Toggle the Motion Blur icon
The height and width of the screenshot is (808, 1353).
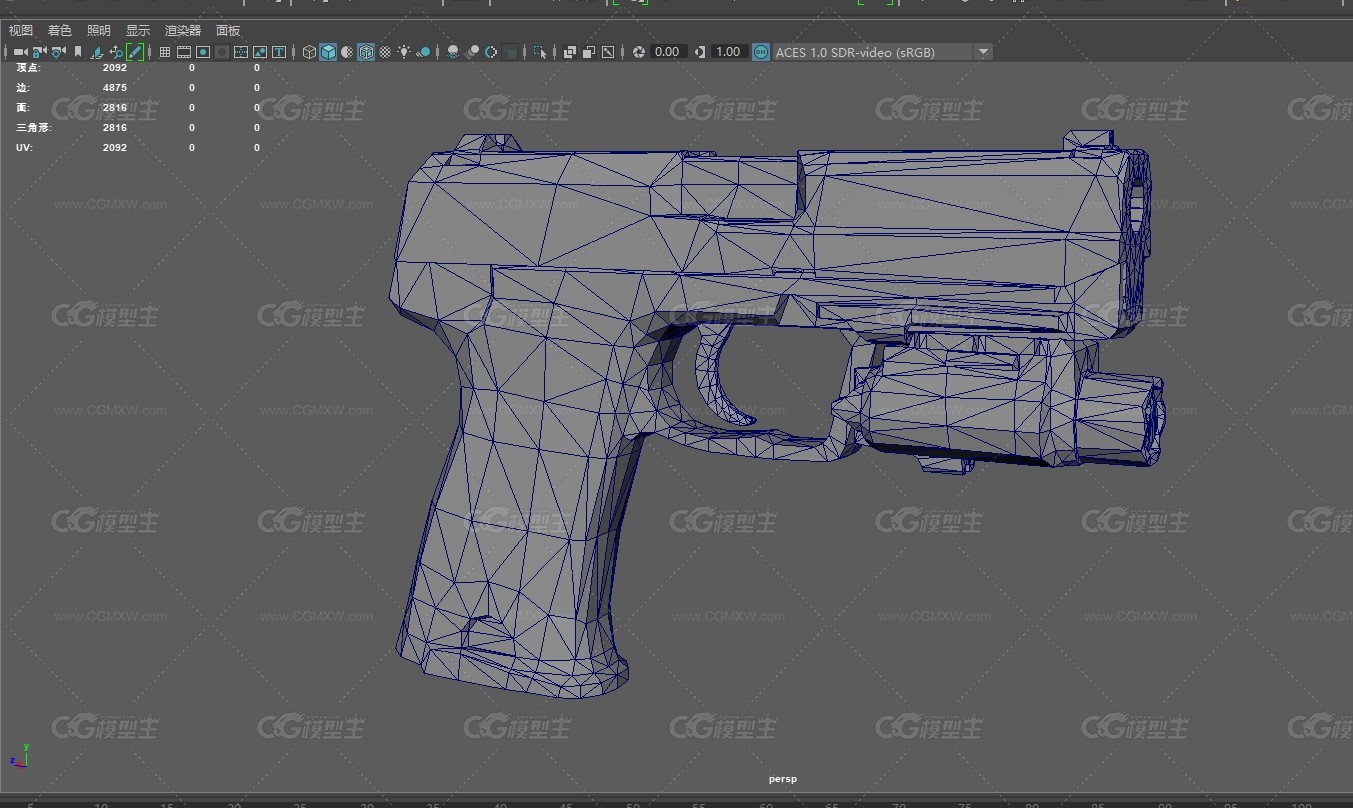(x=471, y=52)
